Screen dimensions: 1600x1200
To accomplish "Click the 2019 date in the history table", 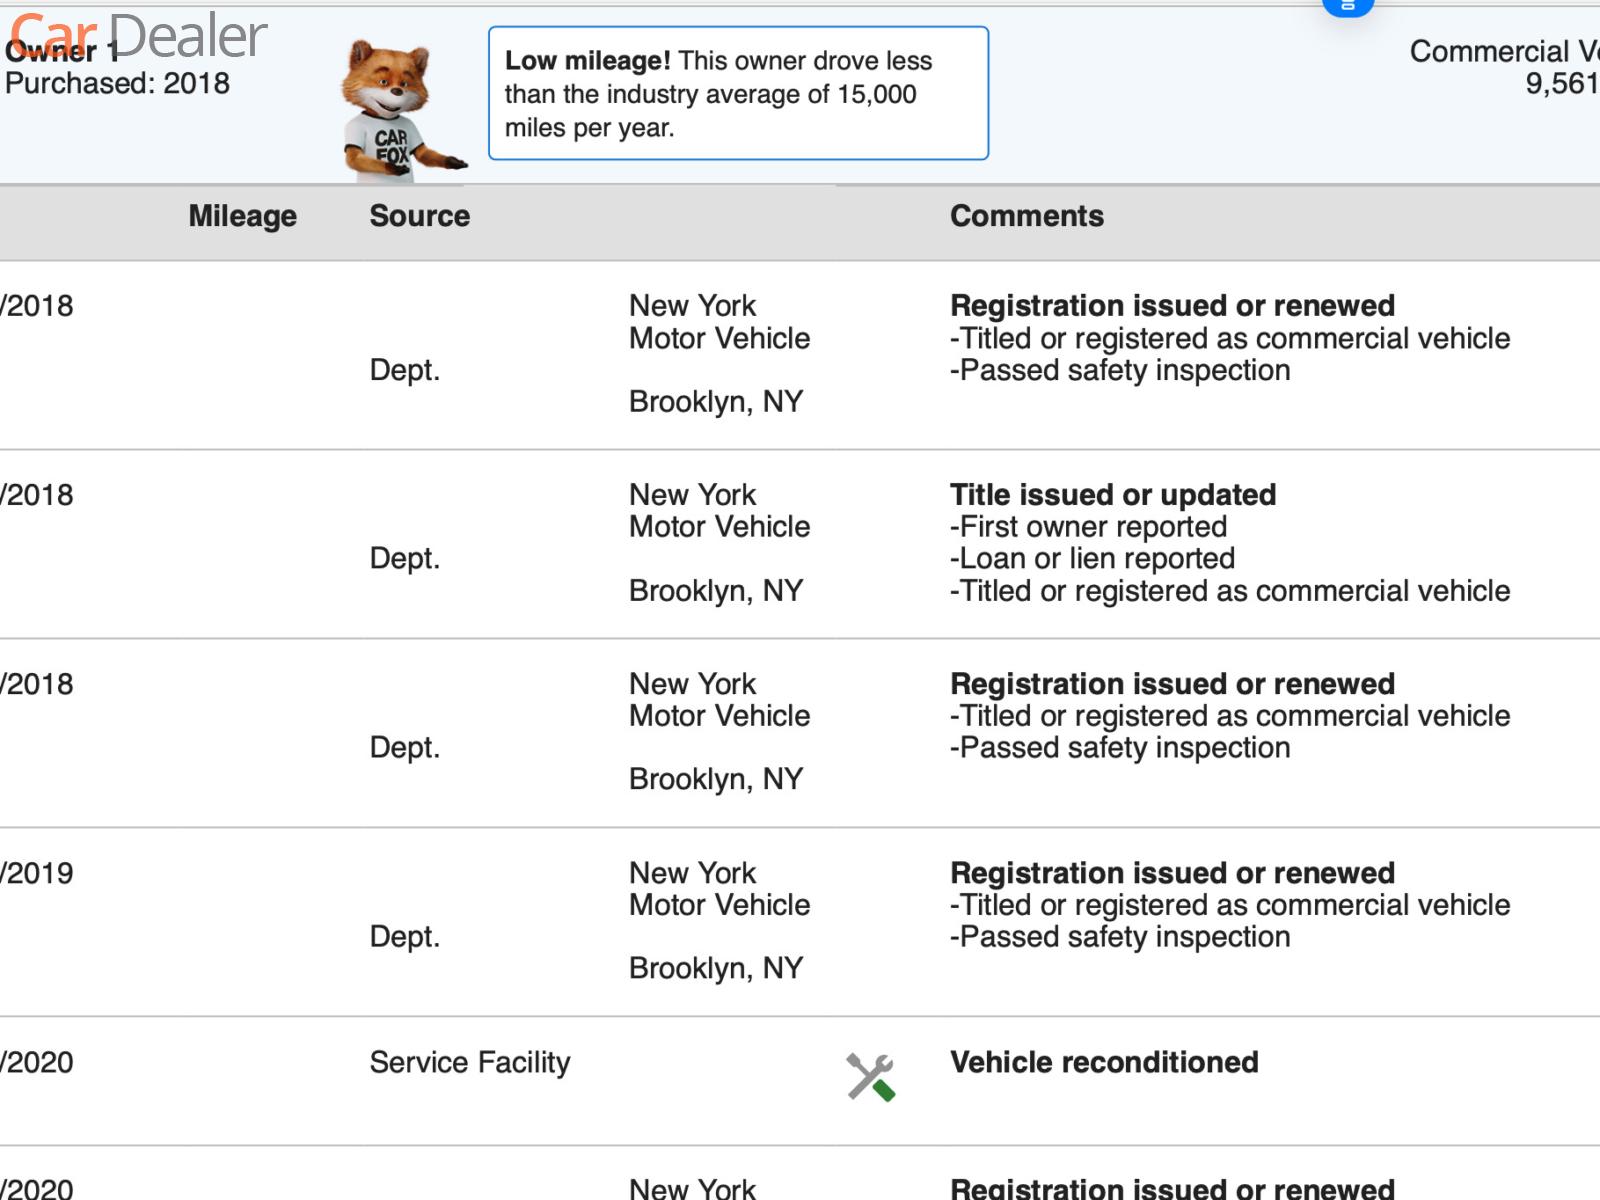I will pyautogui.click(x=38, y=873).
